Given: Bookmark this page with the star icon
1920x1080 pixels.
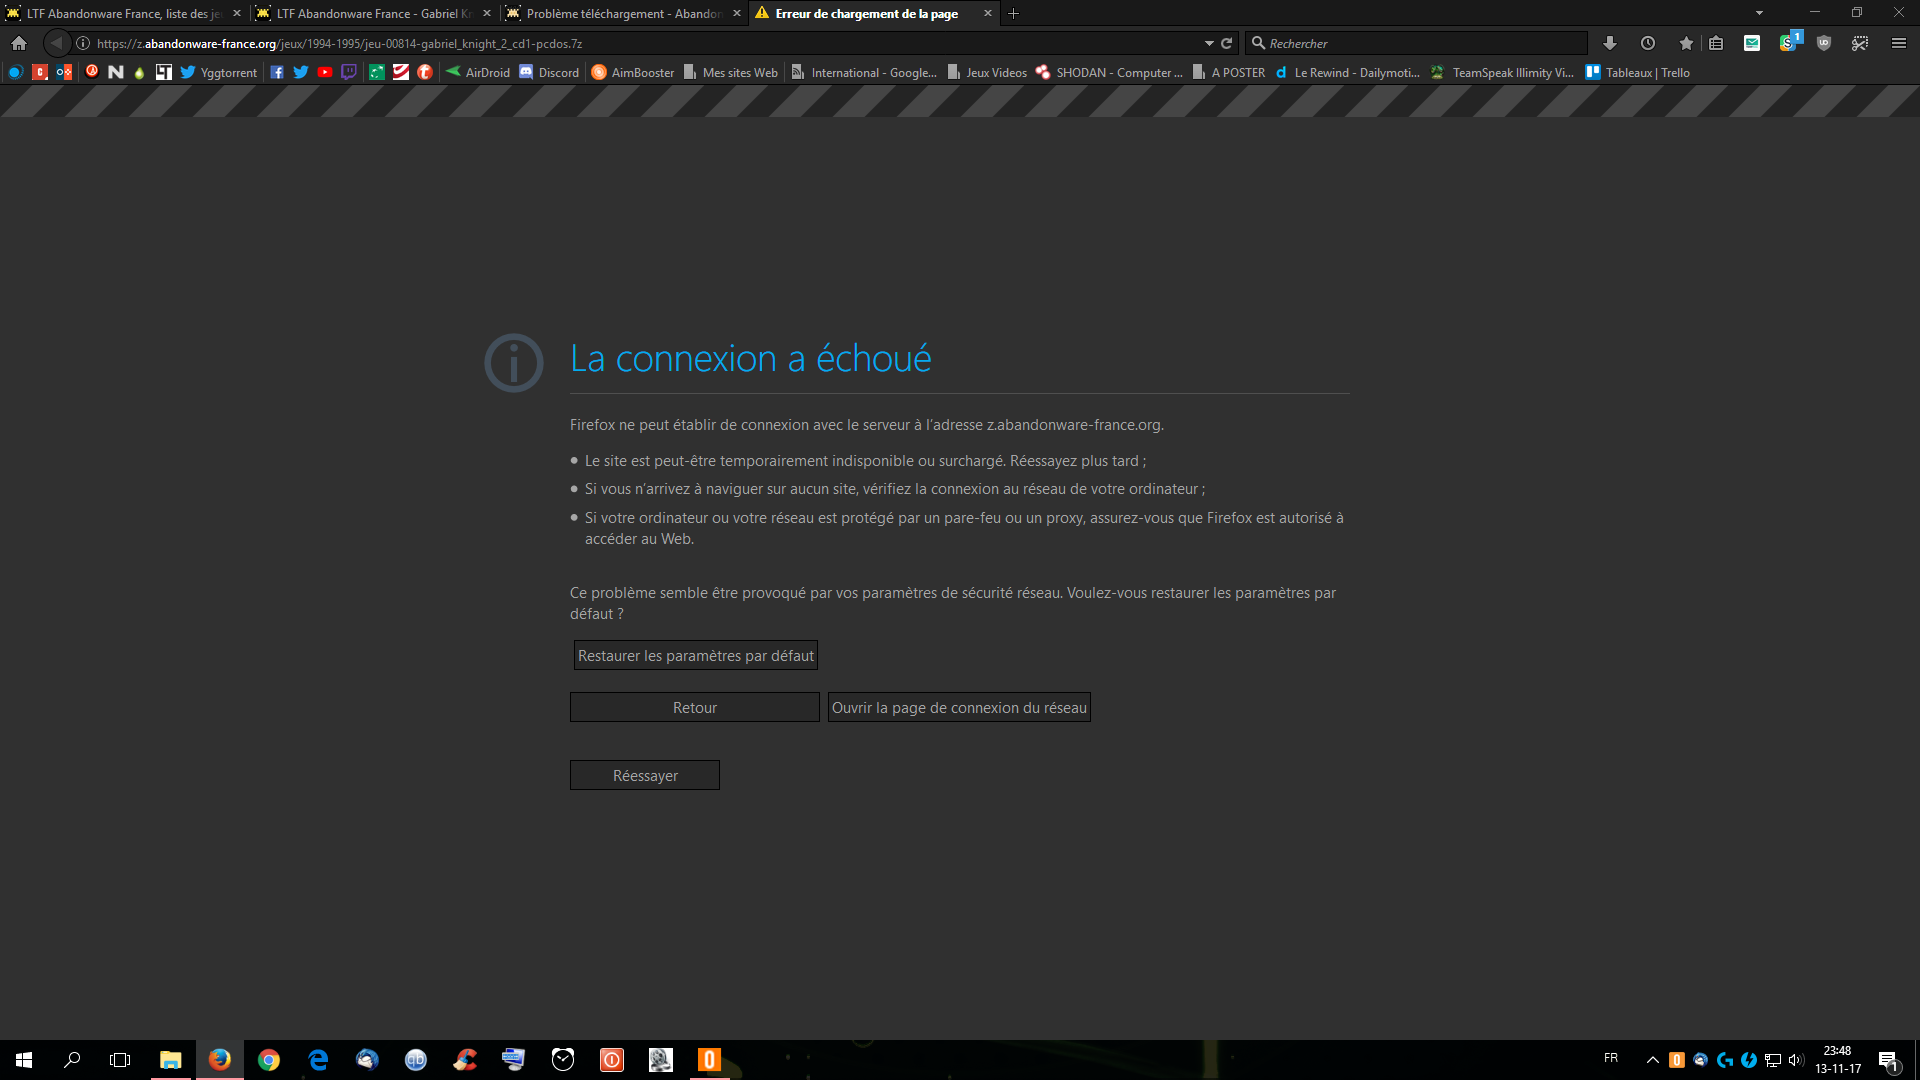Looking at the screenshot, I should (x=1686, y=43).
